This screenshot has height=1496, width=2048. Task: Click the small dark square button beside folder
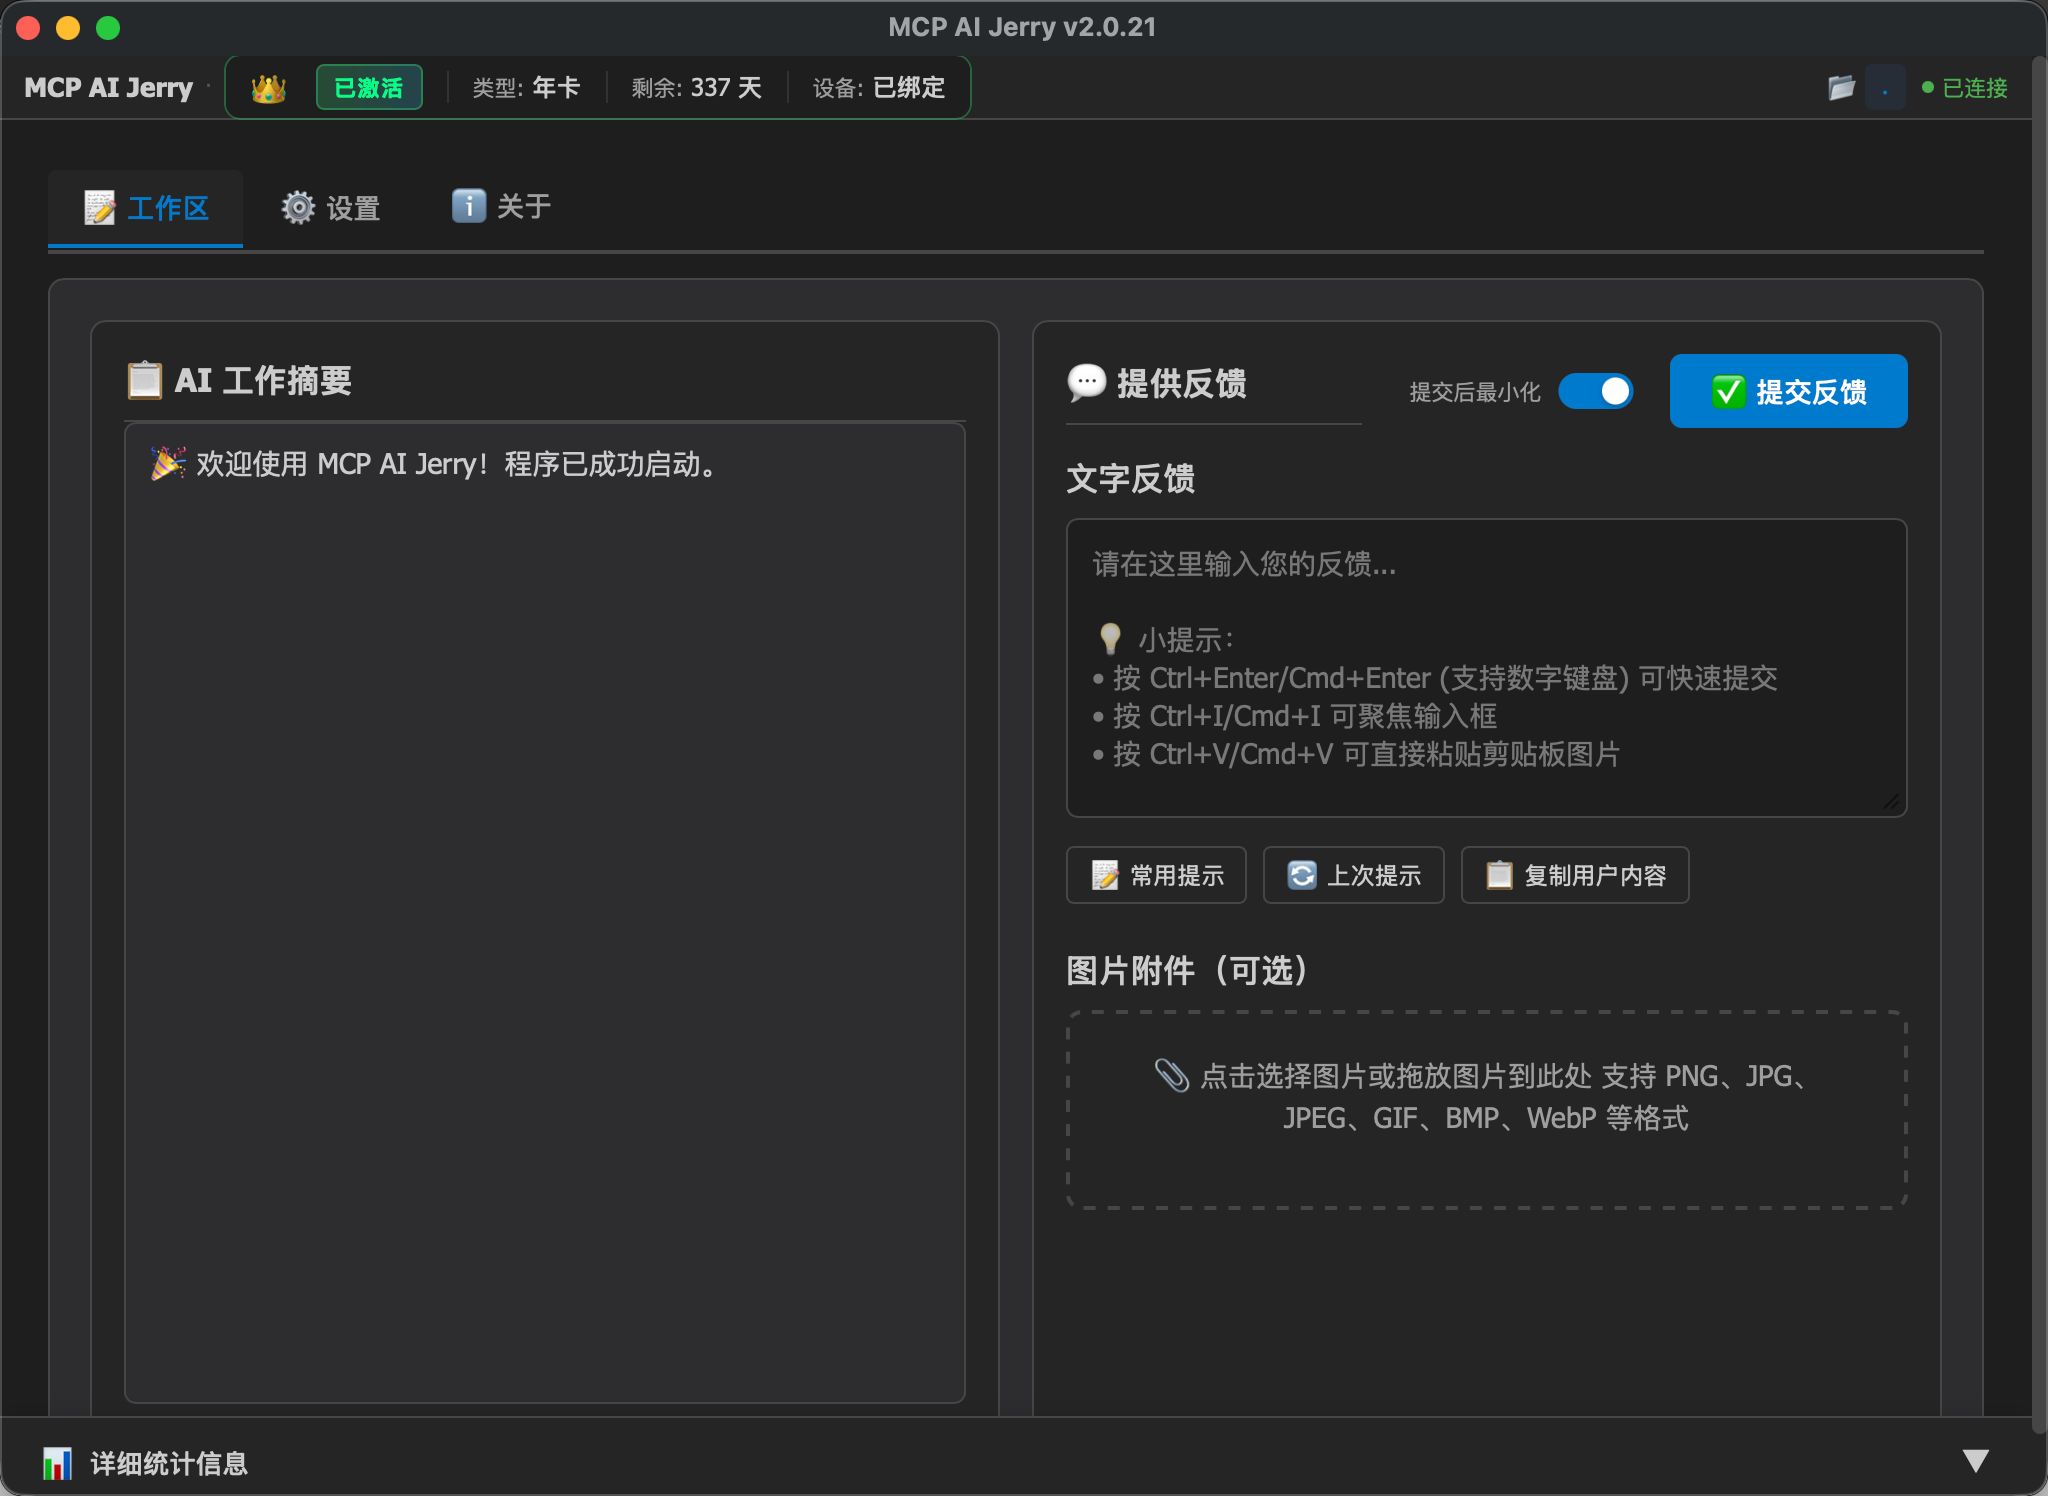1885,88
